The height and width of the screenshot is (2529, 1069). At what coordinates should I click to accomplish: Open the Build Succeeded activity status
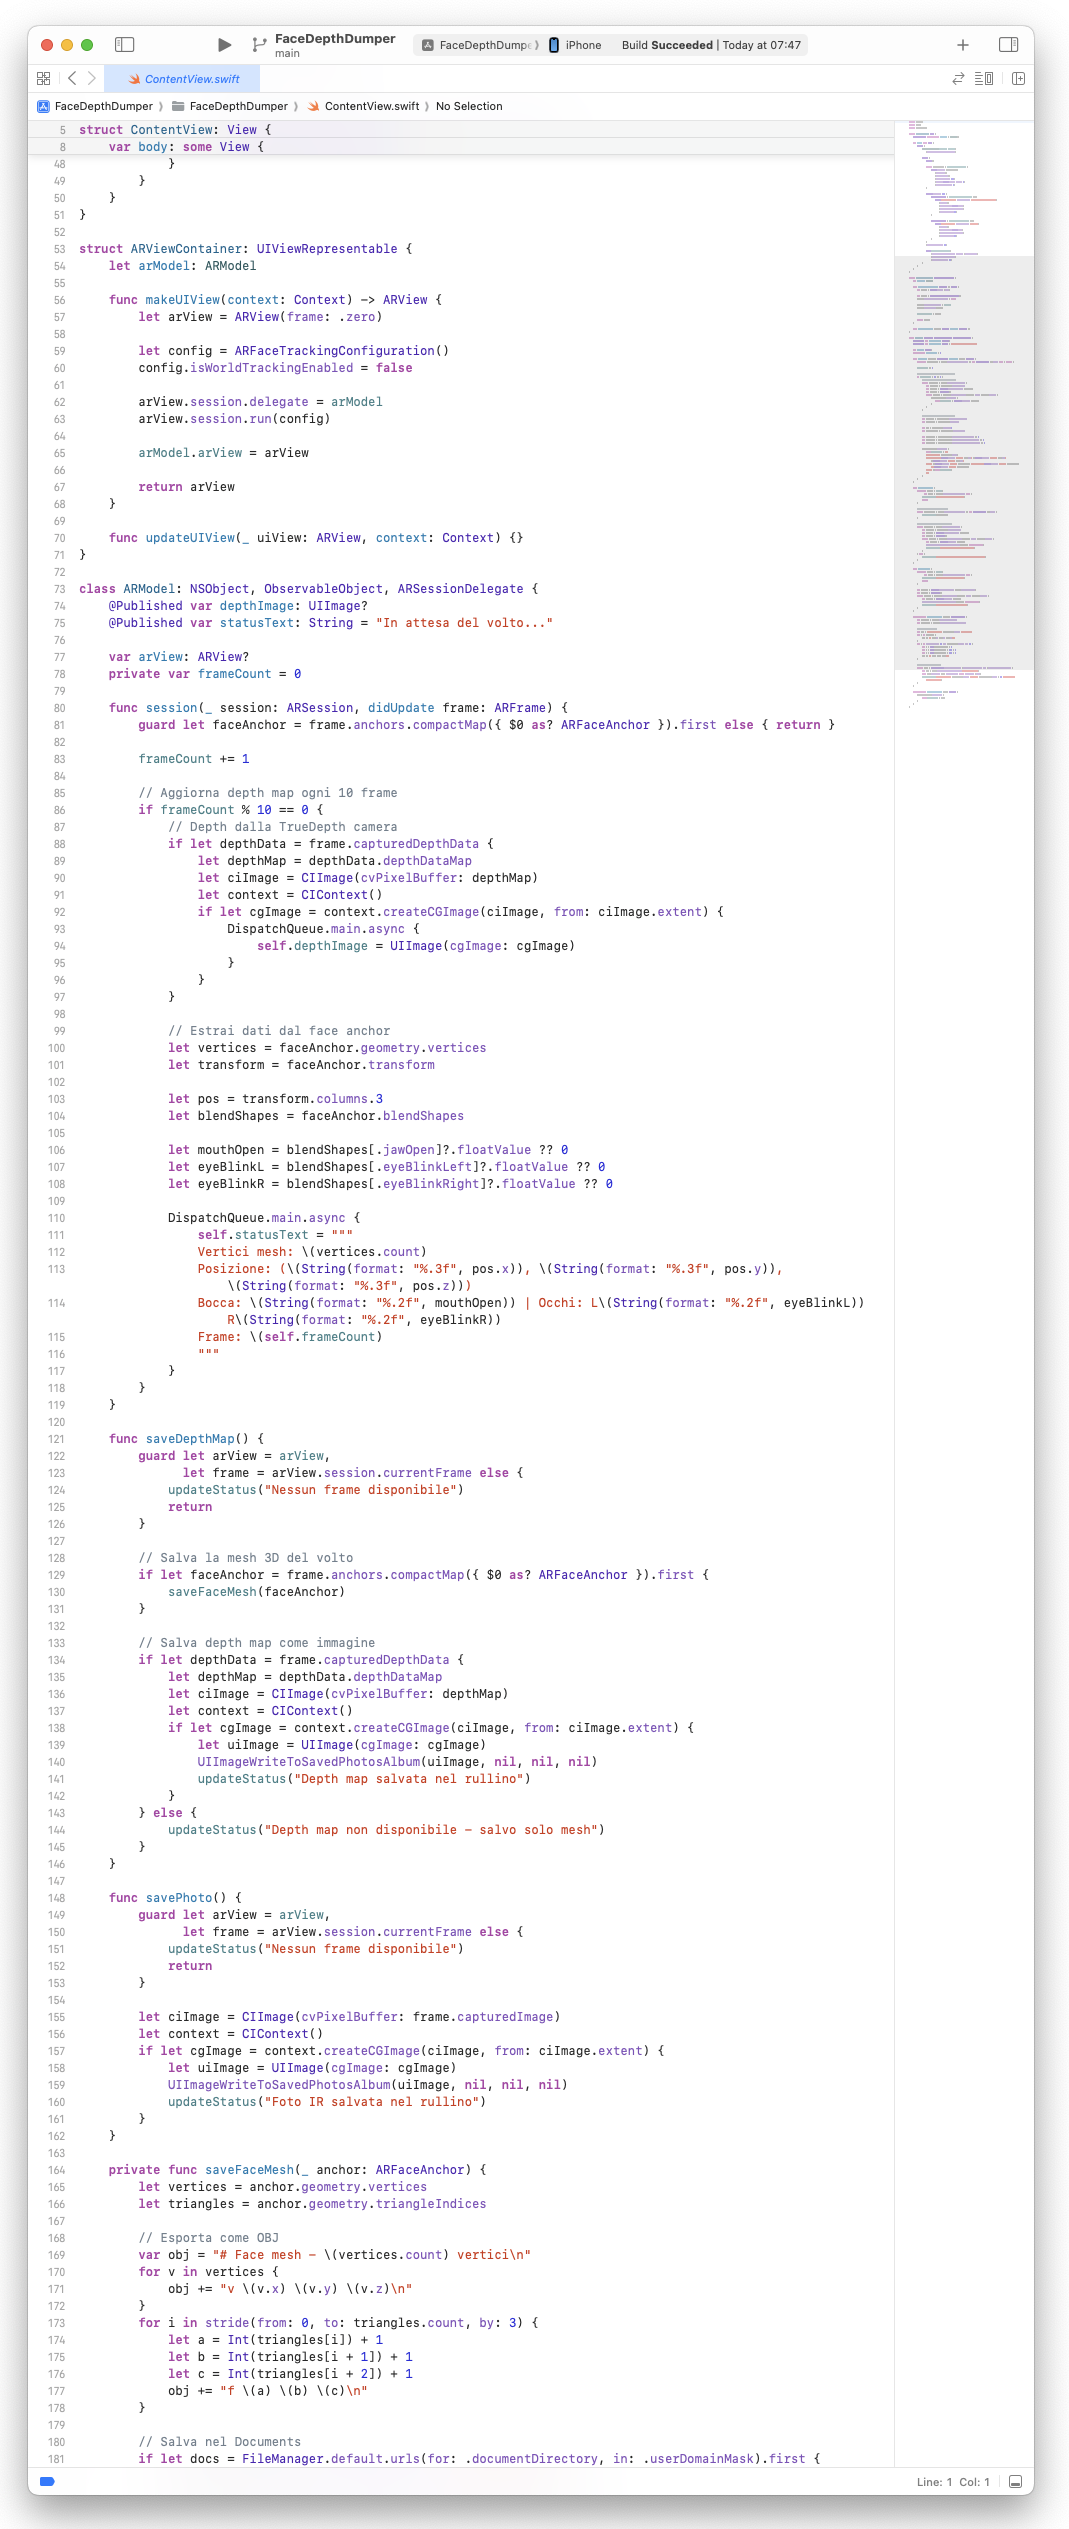pos(711,45)
